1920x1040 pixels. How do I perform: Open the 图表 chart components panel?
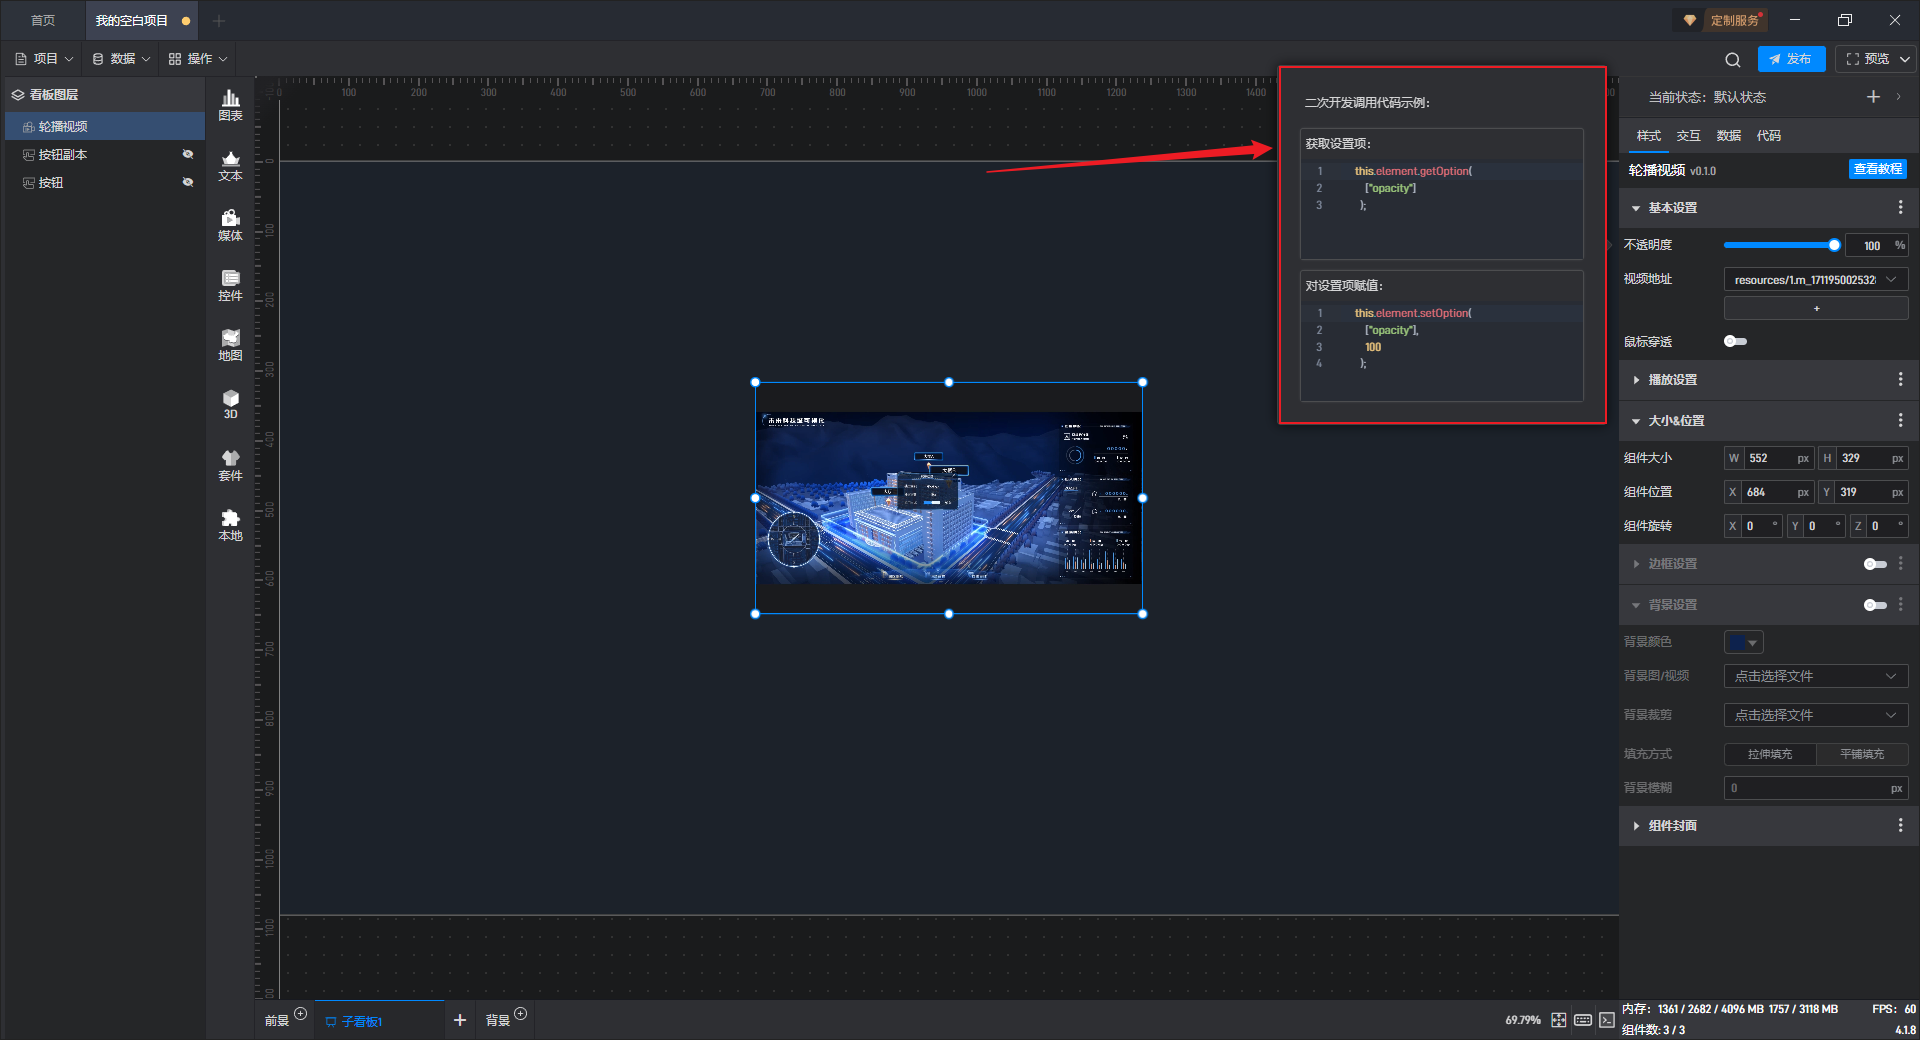point(230,105)
